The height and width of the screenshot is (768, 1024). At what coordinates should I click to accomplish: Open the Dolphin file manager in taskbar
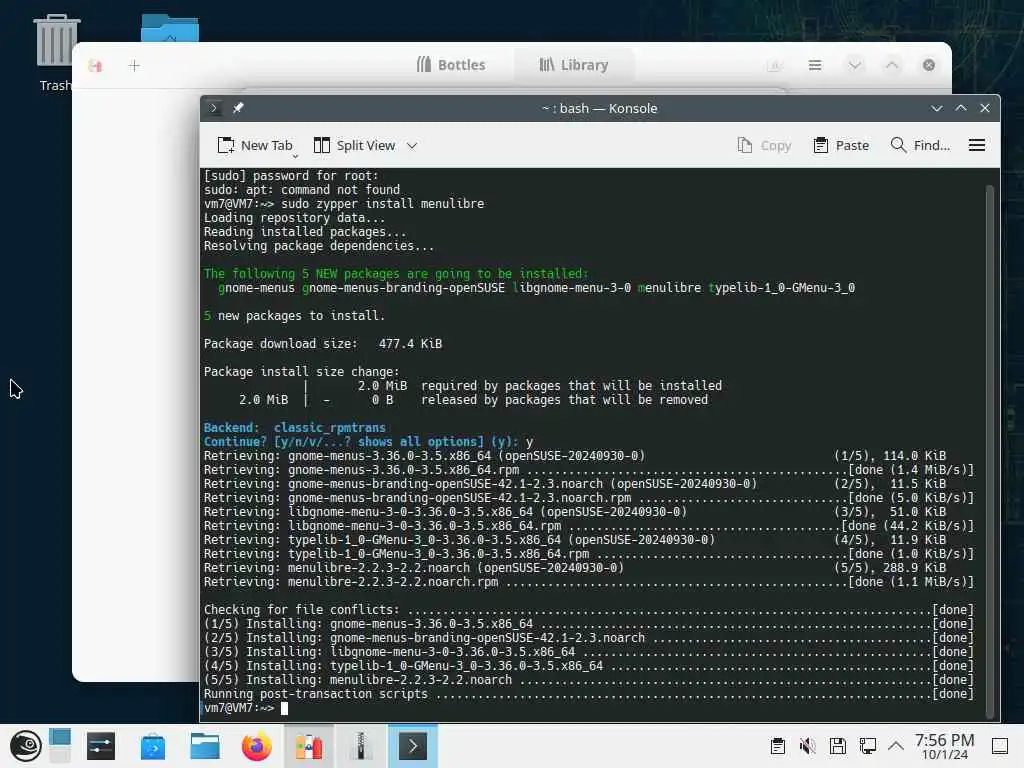204,746
